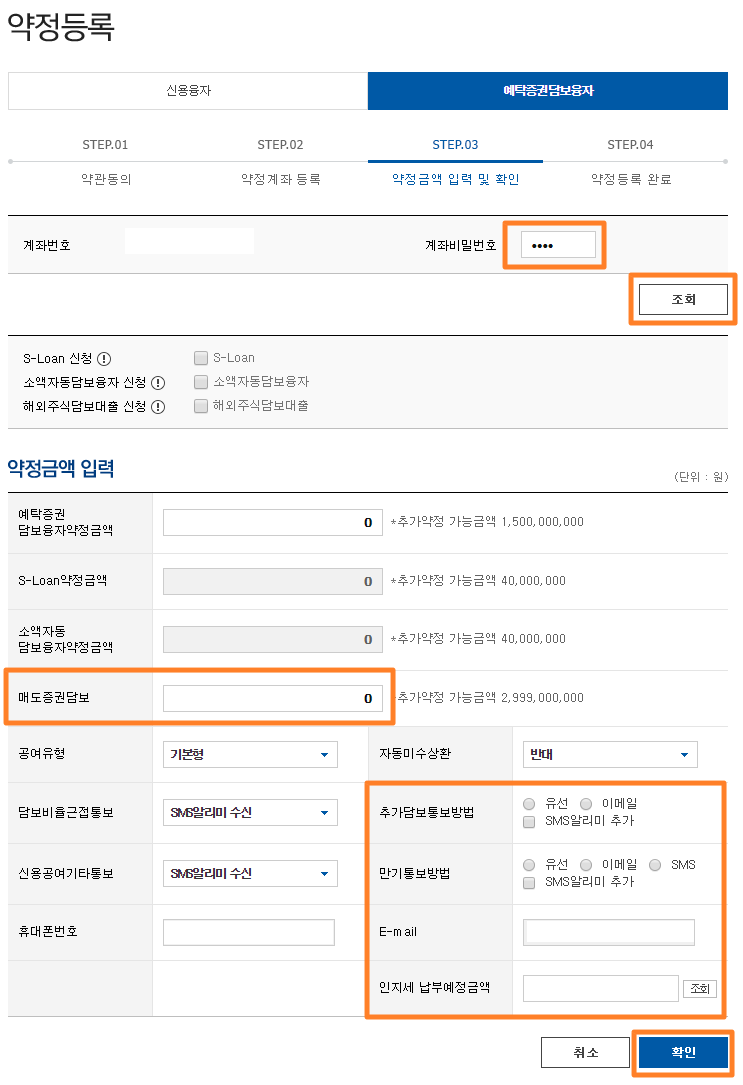This screenshot has height=1085, width=743.
Task: Check the S-Loan checkbox
Action: [x=201, y=358]
